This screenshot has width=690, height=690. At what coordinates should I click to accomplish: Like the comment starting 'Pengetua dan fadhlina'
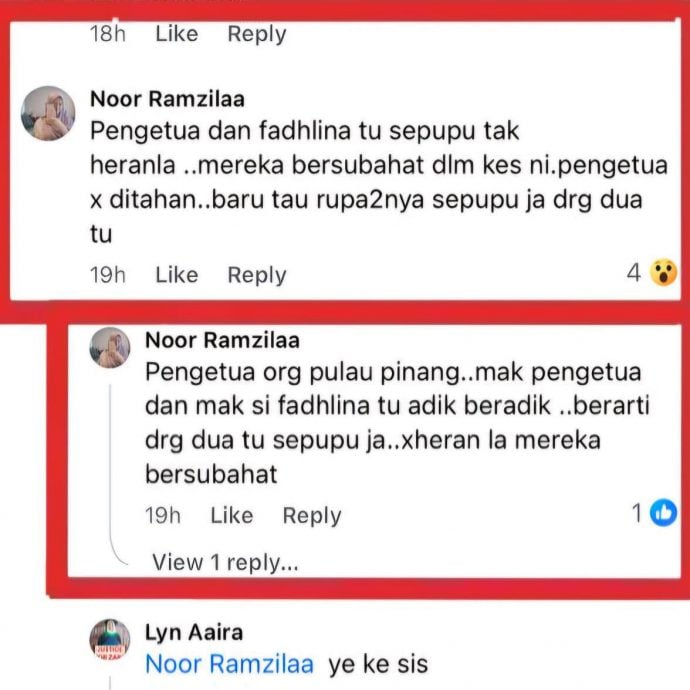(x=177, y=275)
